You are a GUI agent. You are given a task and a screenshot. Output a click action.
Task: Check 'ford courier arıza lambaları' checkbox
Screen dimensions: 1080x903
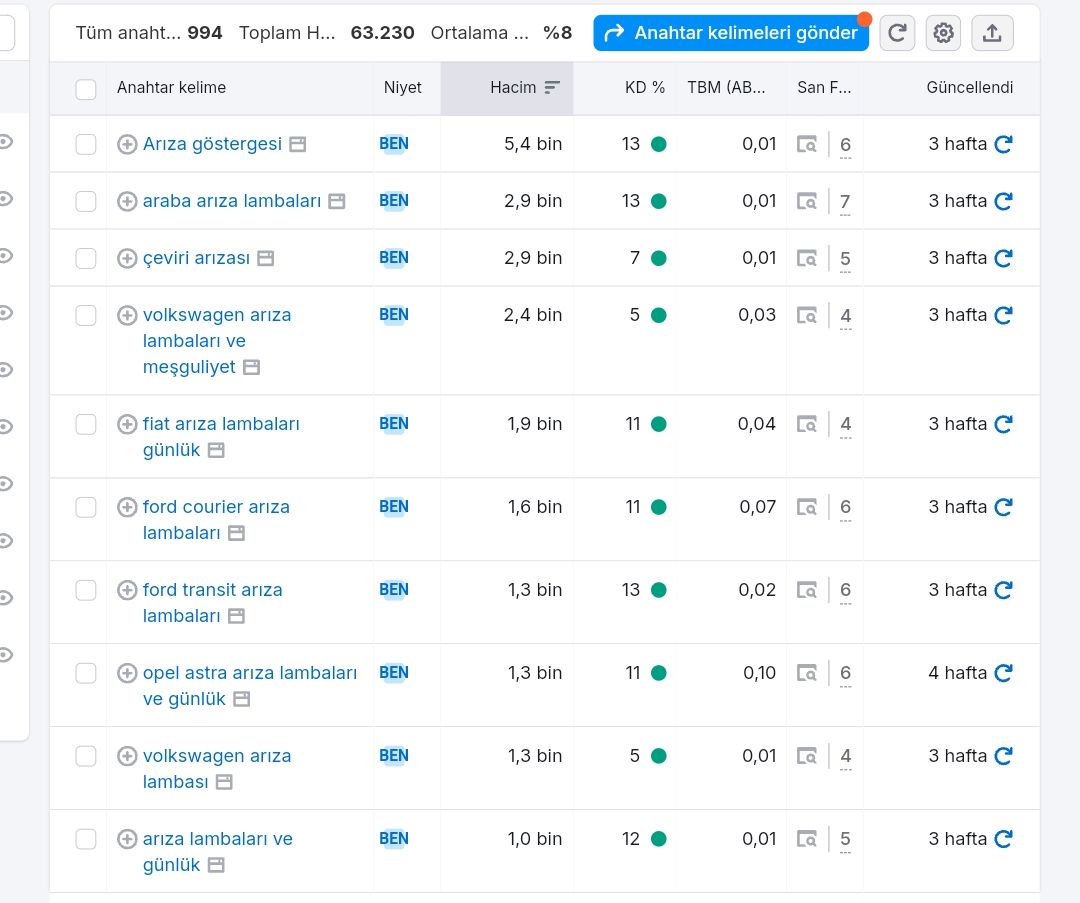coord(85,508)
